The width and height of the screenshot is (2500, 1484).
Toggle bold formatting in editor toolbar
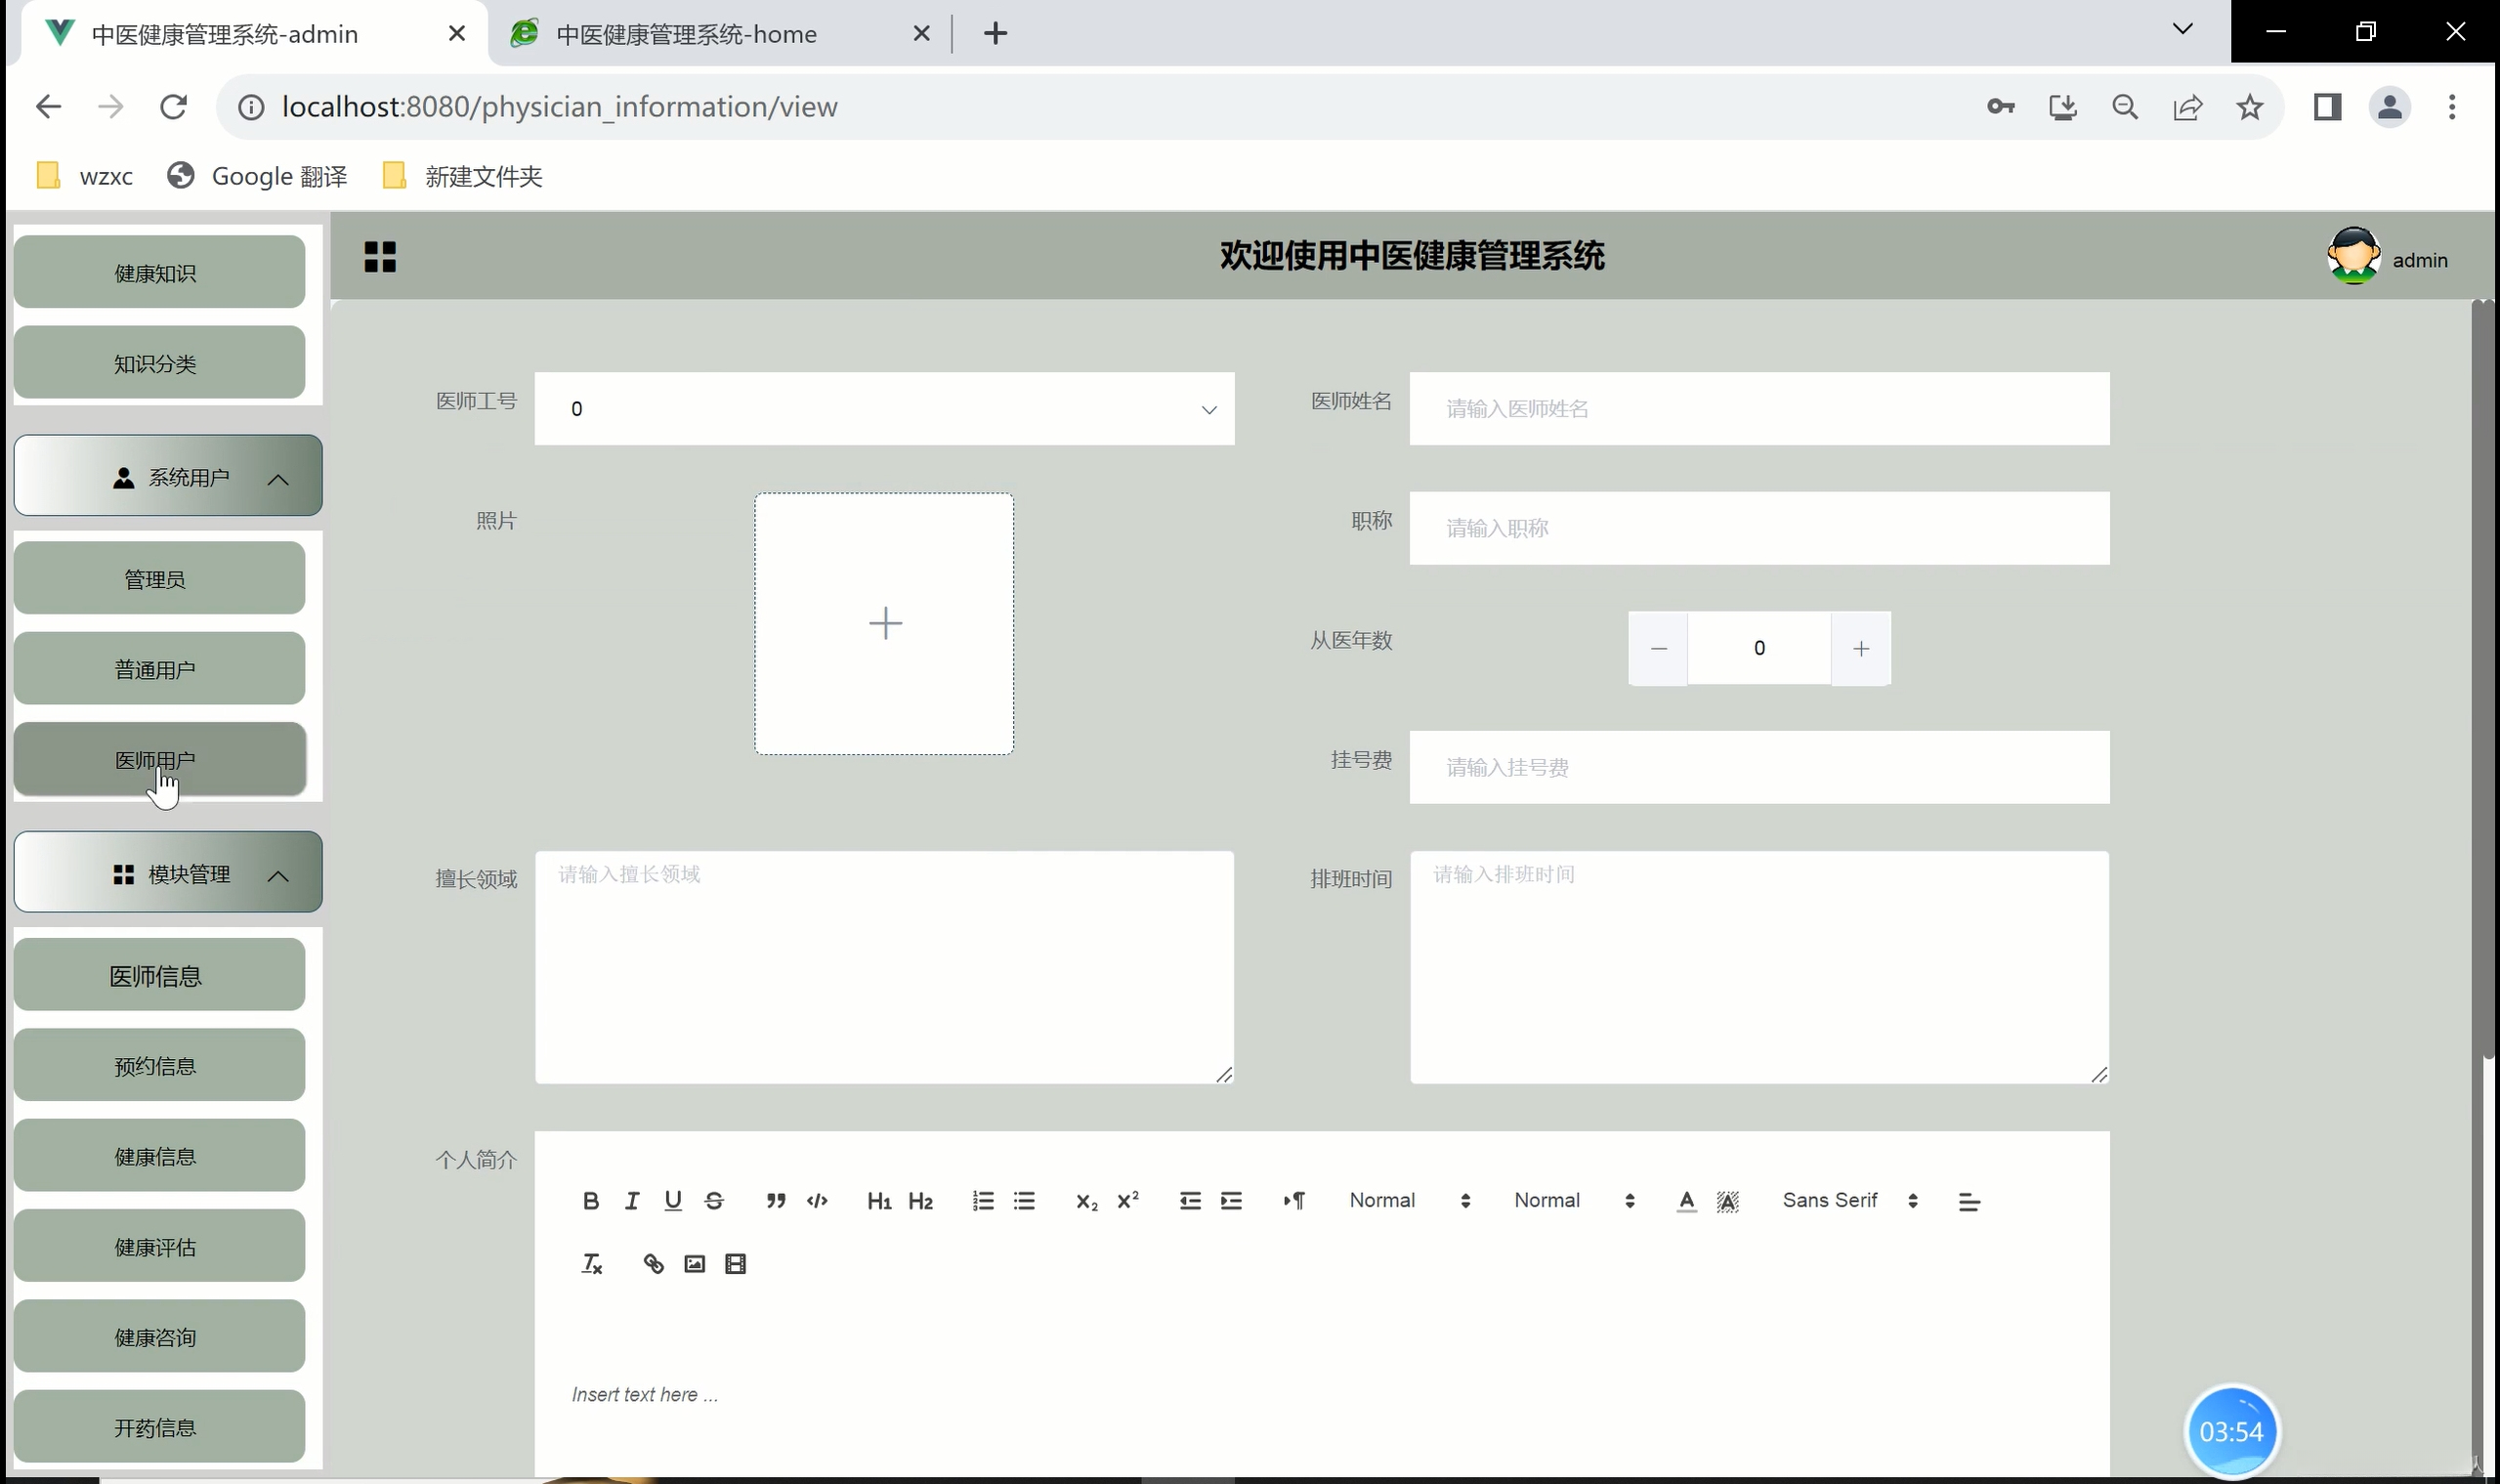click(x=591, y=1201)
